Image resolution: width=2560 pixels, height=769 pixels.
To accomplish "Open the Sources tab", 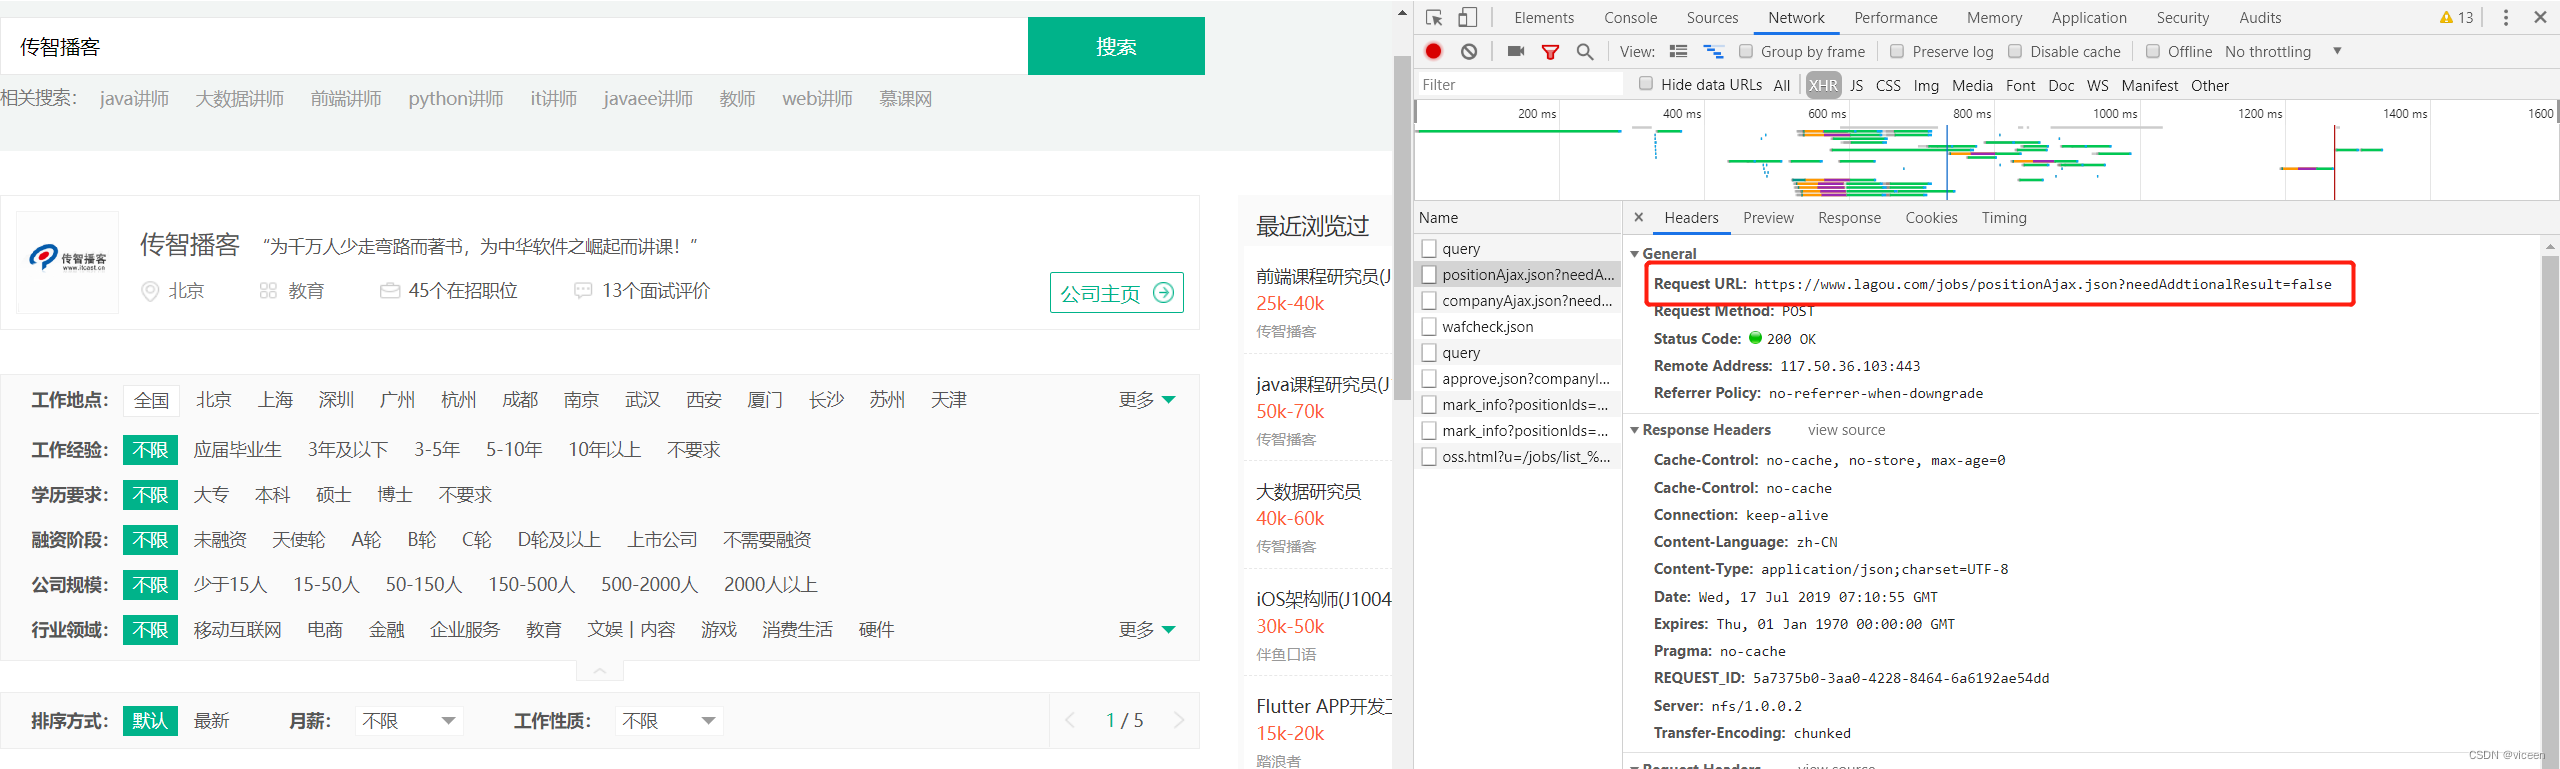I will click(x=1712, y=18).
